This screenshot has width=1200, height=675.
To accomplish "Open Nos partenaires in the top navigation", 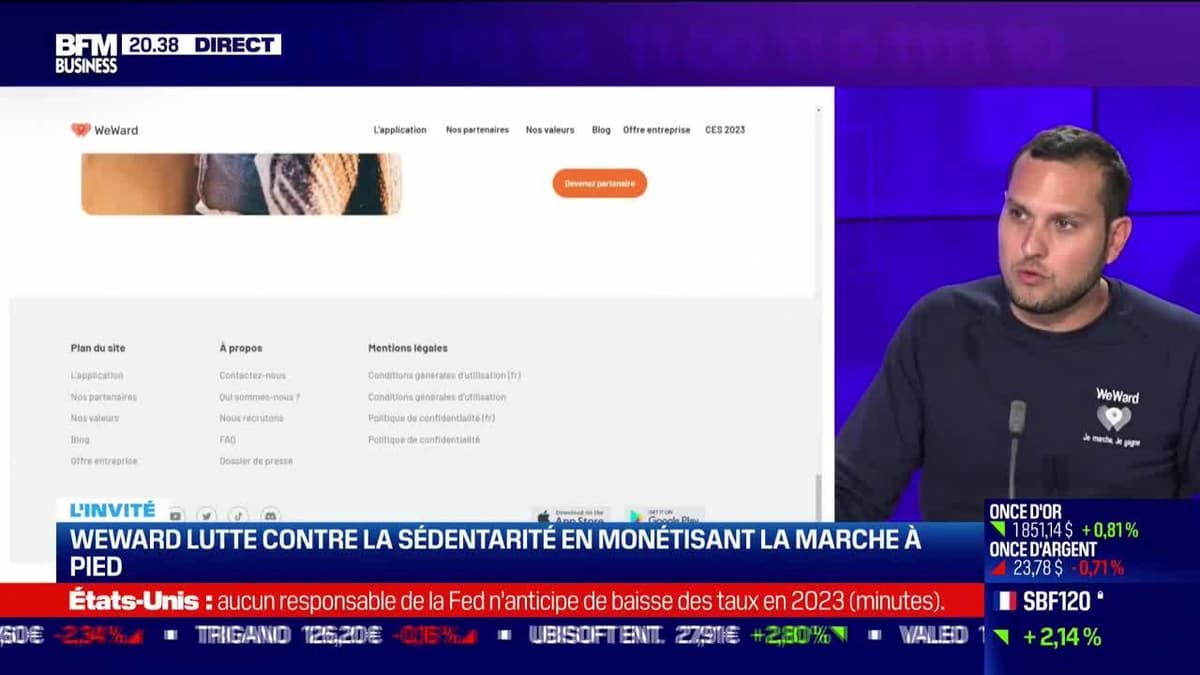I will [x=477, y=130].
